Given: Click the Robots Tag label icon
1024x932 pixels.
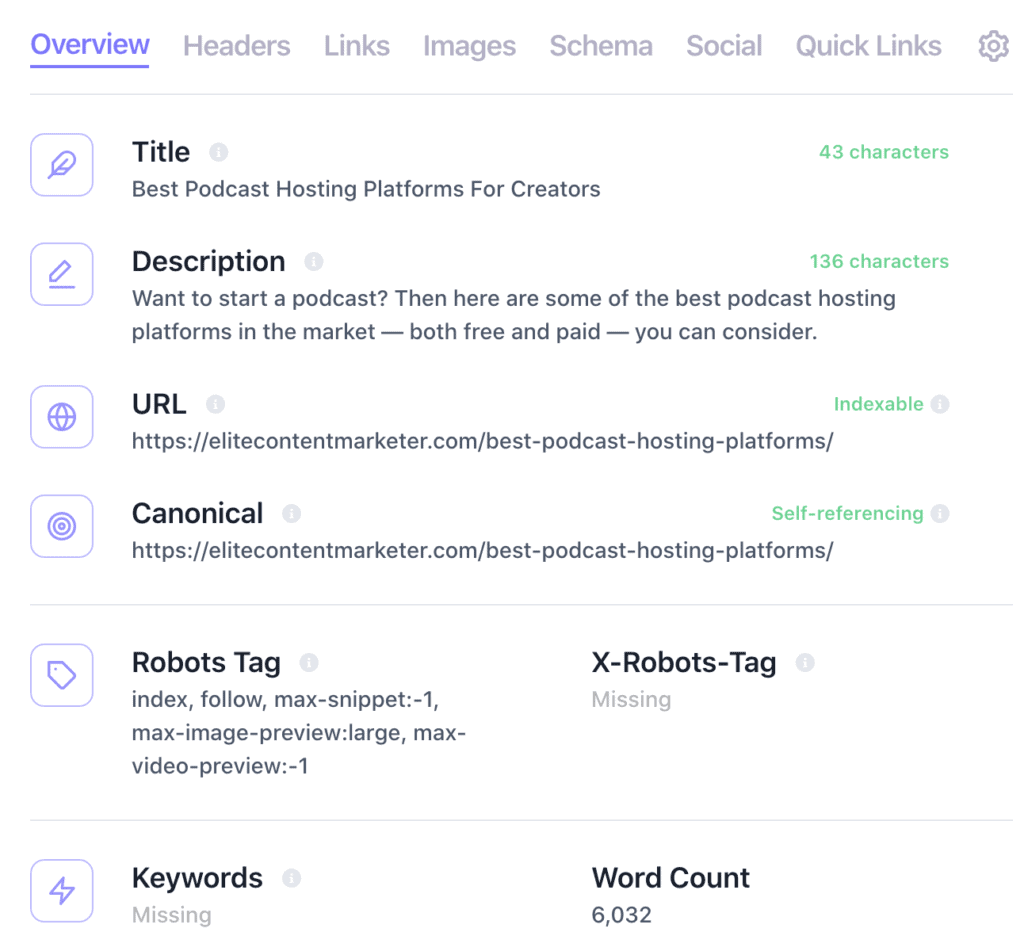Looking at the screenshot, I should click(62, 675).
